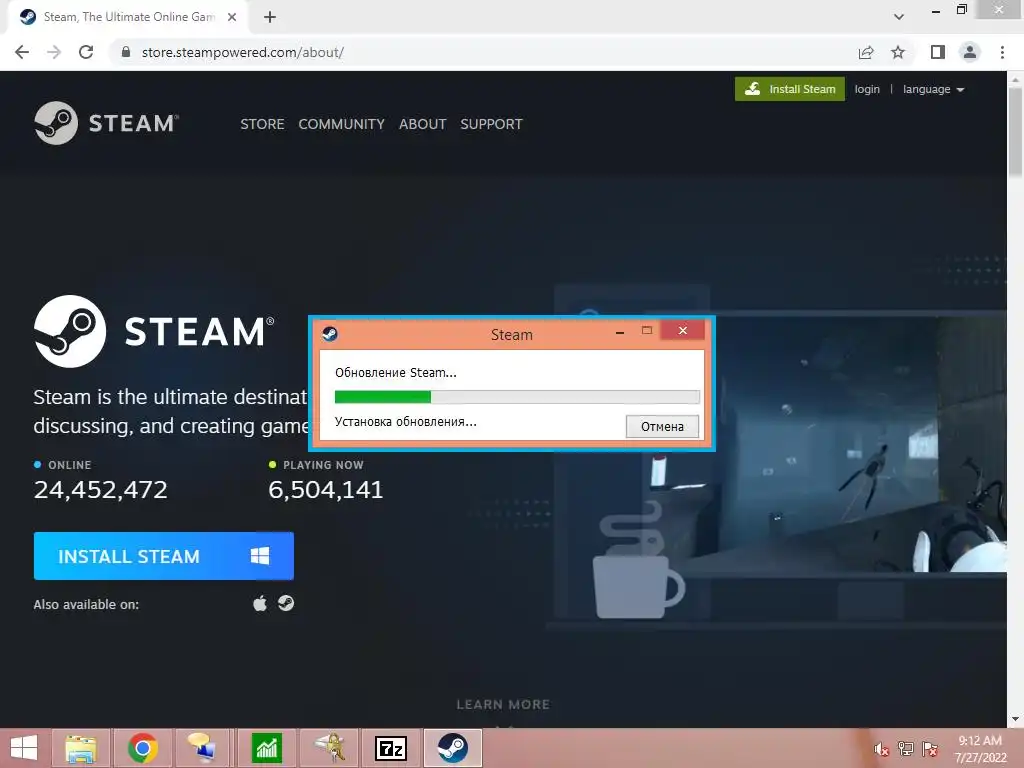Open the tab search chevron
1024x768 pixels.
tap(899, 17)
